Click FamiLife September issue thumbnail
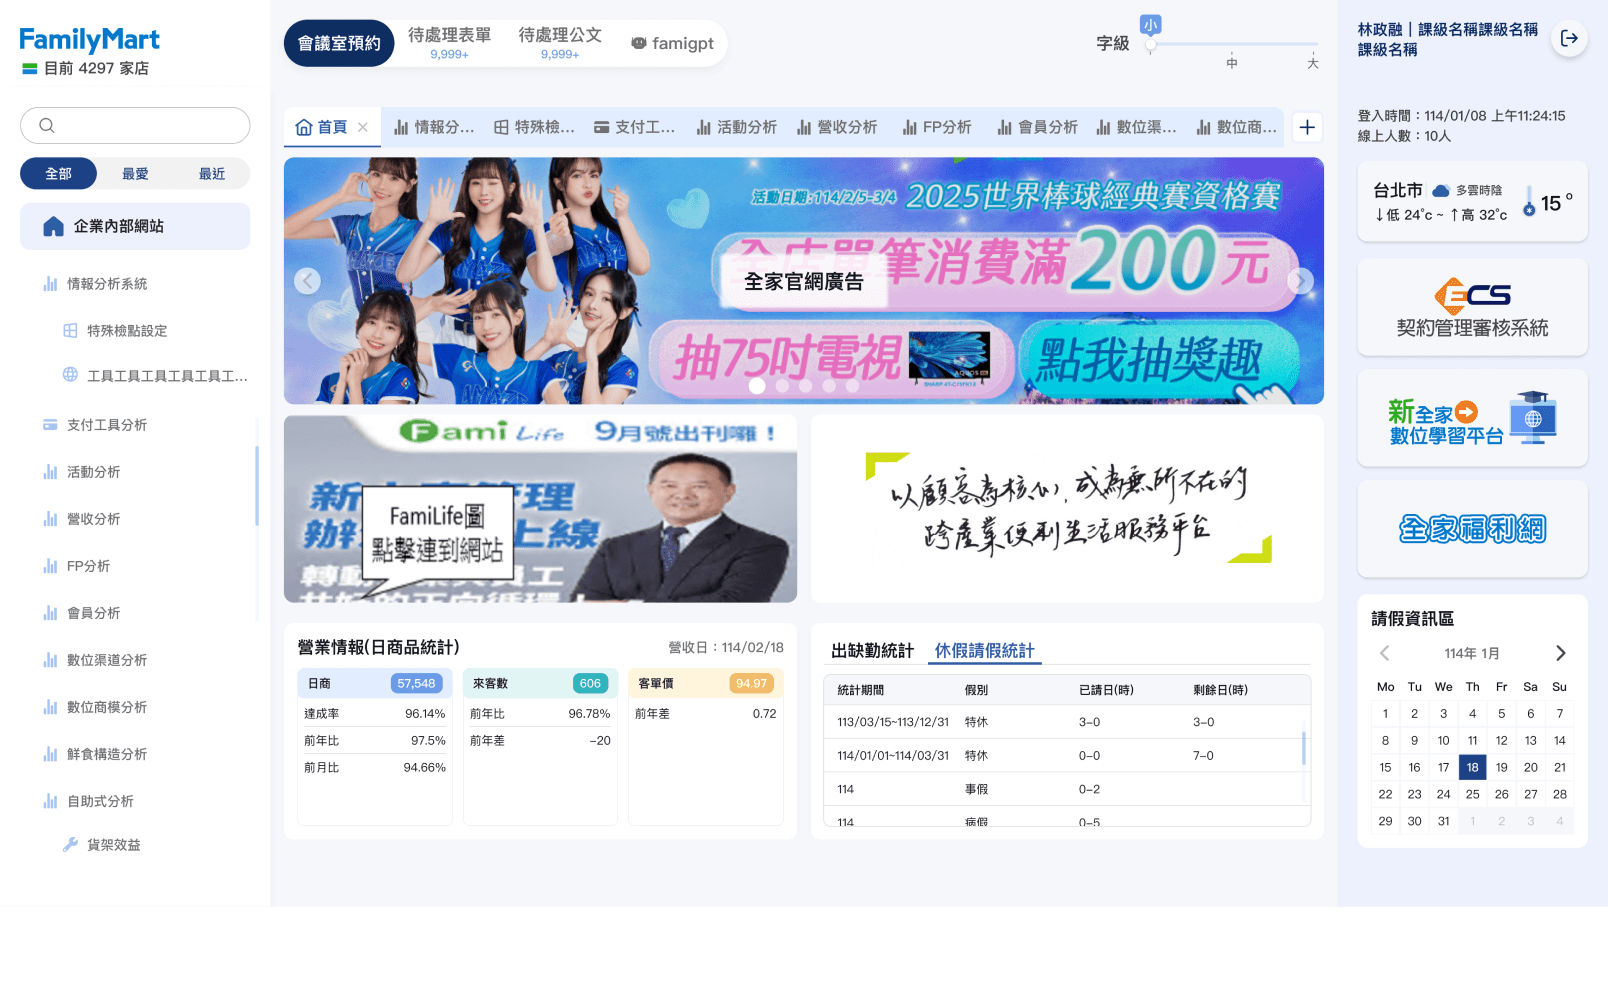The height and width of the screenshot is (1008, 1608). 540,509
